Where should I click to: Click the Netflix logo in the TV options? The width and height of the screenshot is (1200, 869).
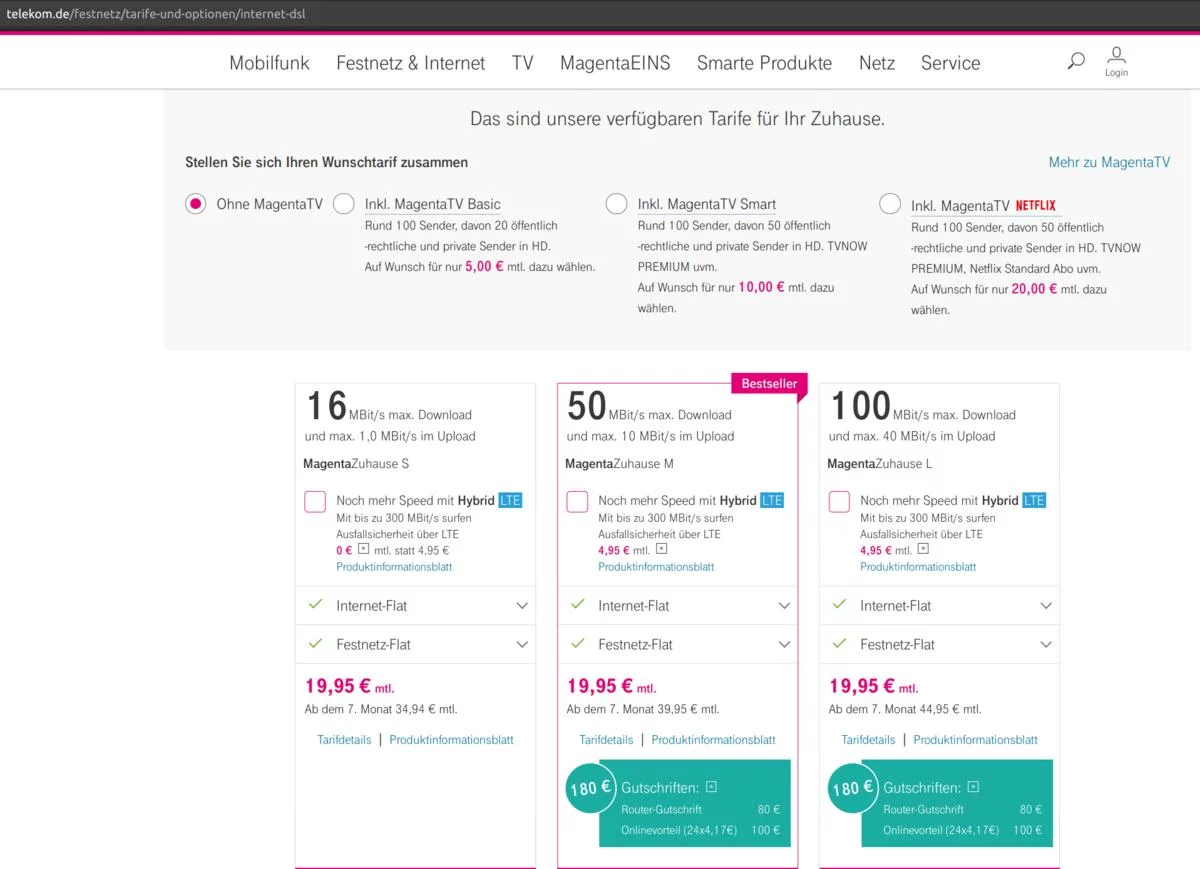(x=1035, y=206)
